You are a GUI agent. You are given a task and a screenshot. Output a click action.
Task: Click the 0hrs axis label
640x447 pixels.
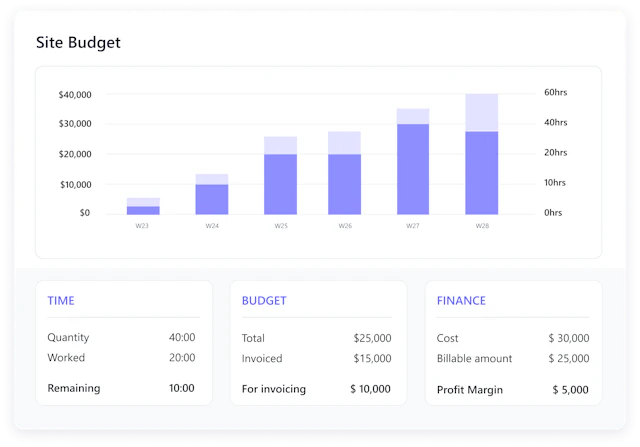pos(553,213)
